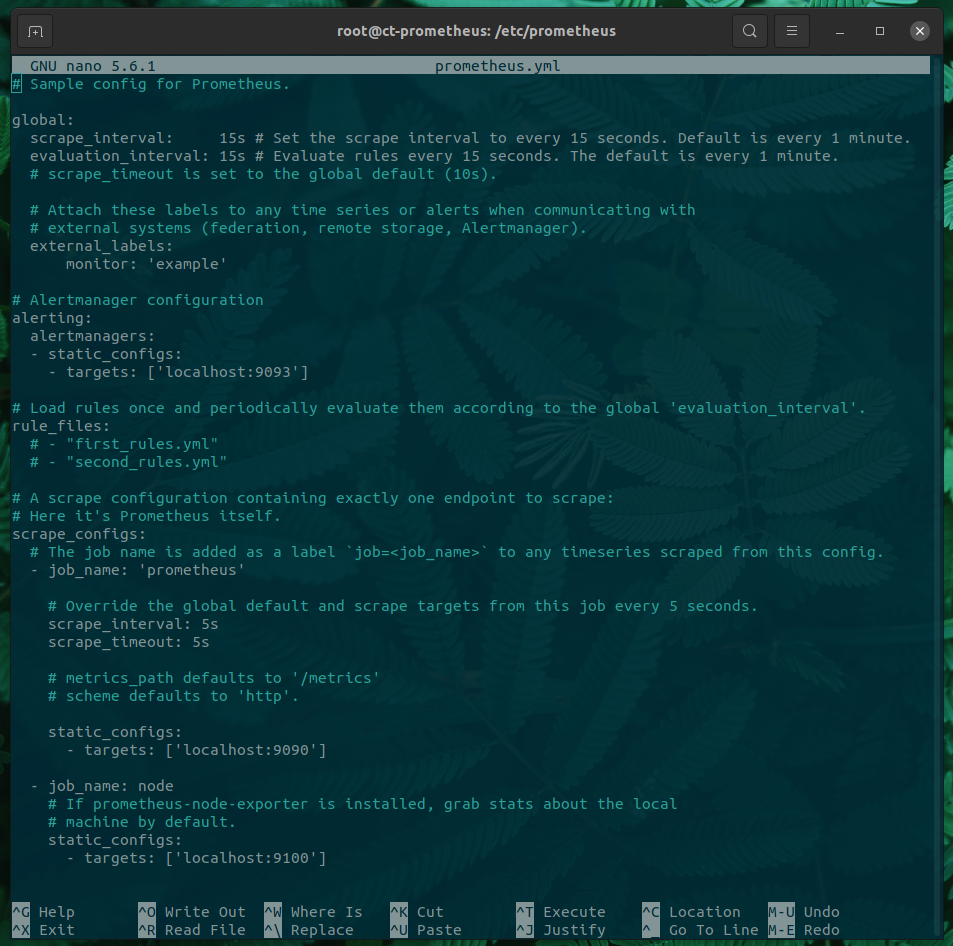This screenshot has width=953, height=946.
Task: Click the ^W Where Is shortcut
Action: (314, 912)
